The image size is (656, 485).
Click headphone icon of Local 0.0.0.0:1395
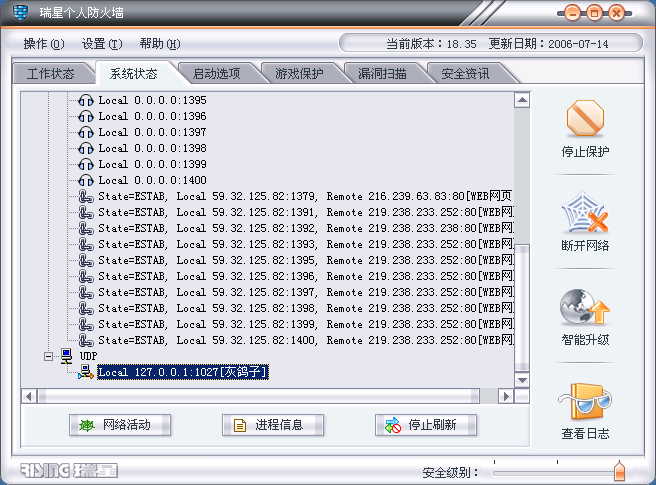coord(86,100)
